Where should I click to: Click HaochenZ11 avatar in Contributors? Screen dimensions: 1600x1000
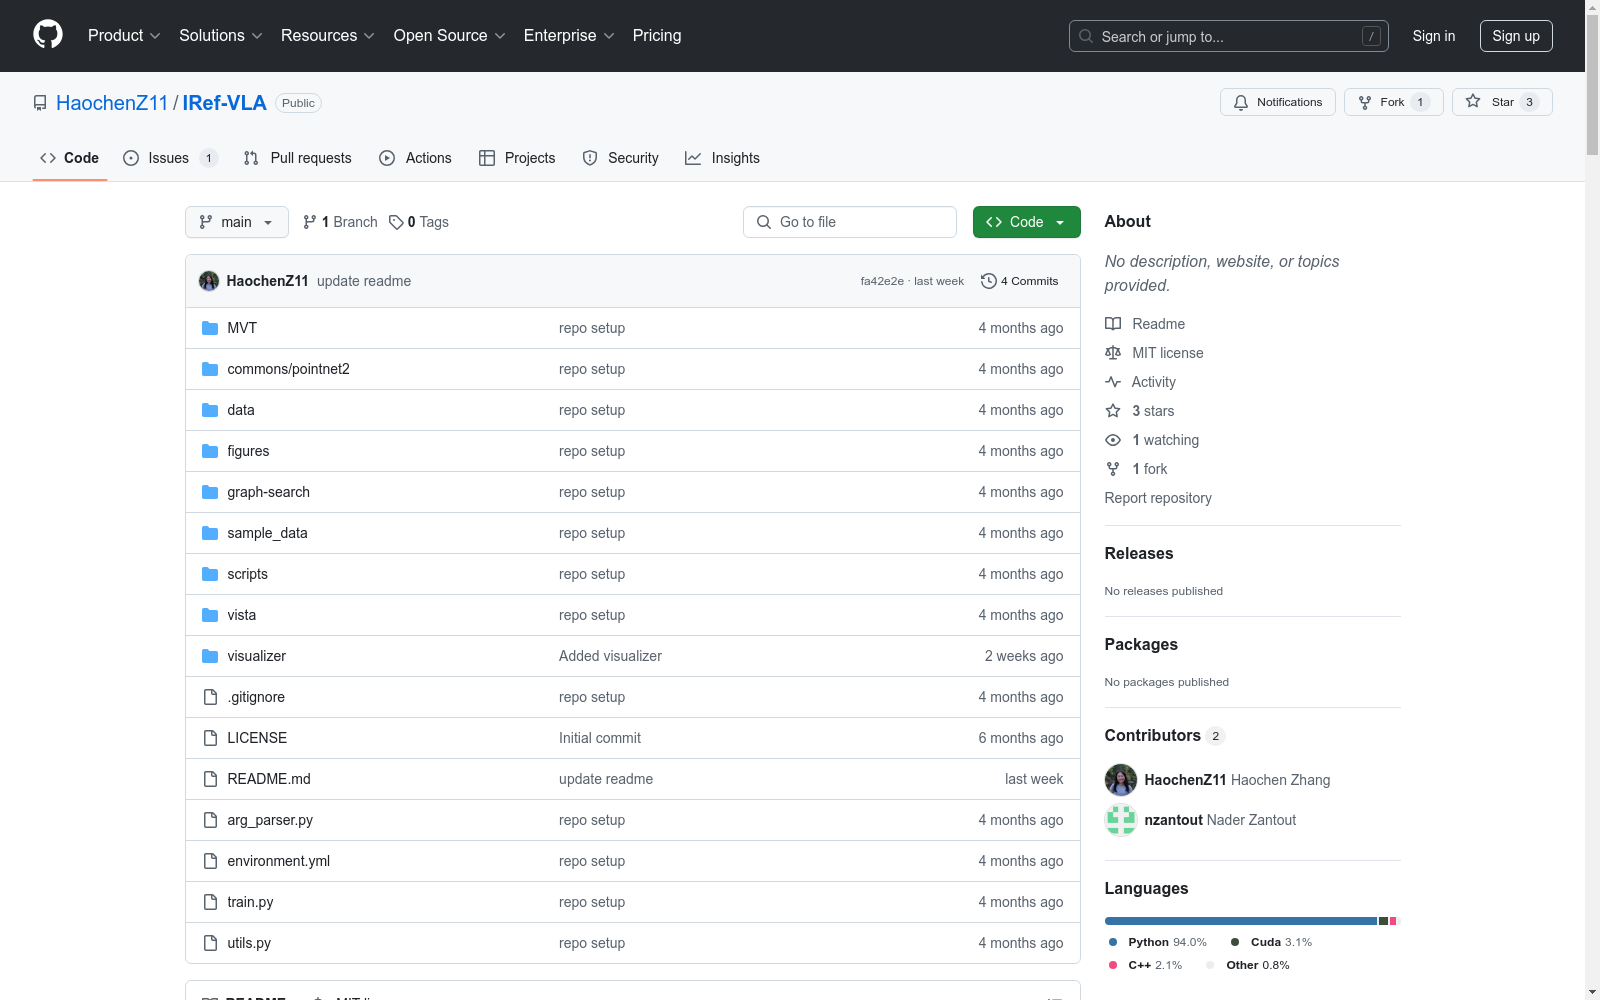[x=1121, y=780]
